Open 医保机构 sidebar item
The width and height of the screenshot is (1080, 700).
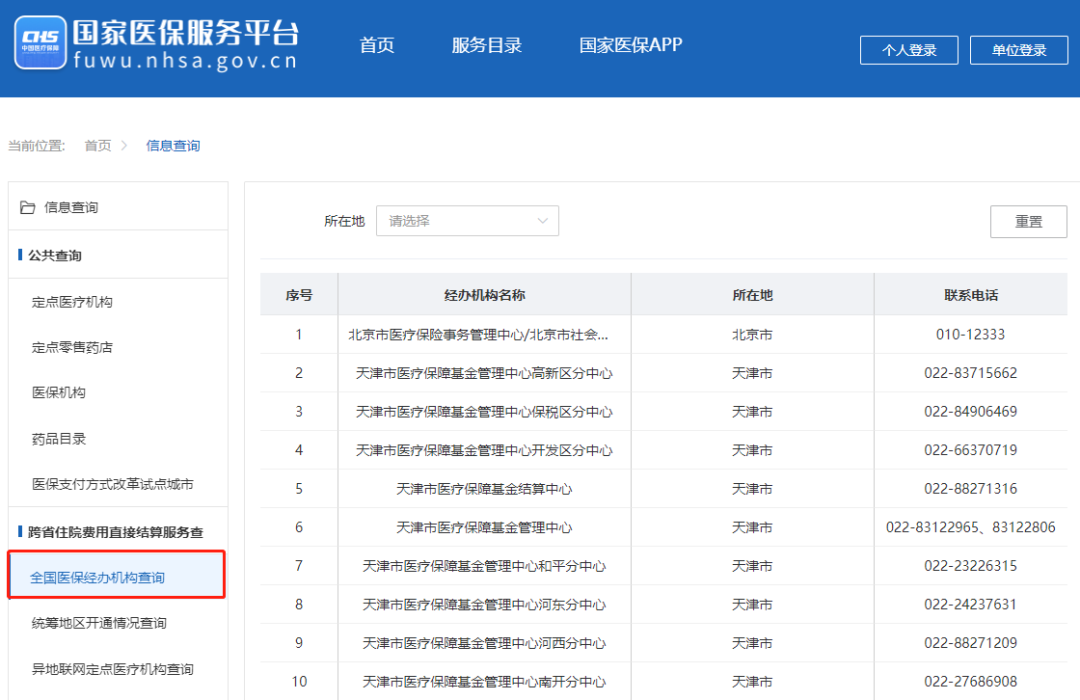coord(59,393)
